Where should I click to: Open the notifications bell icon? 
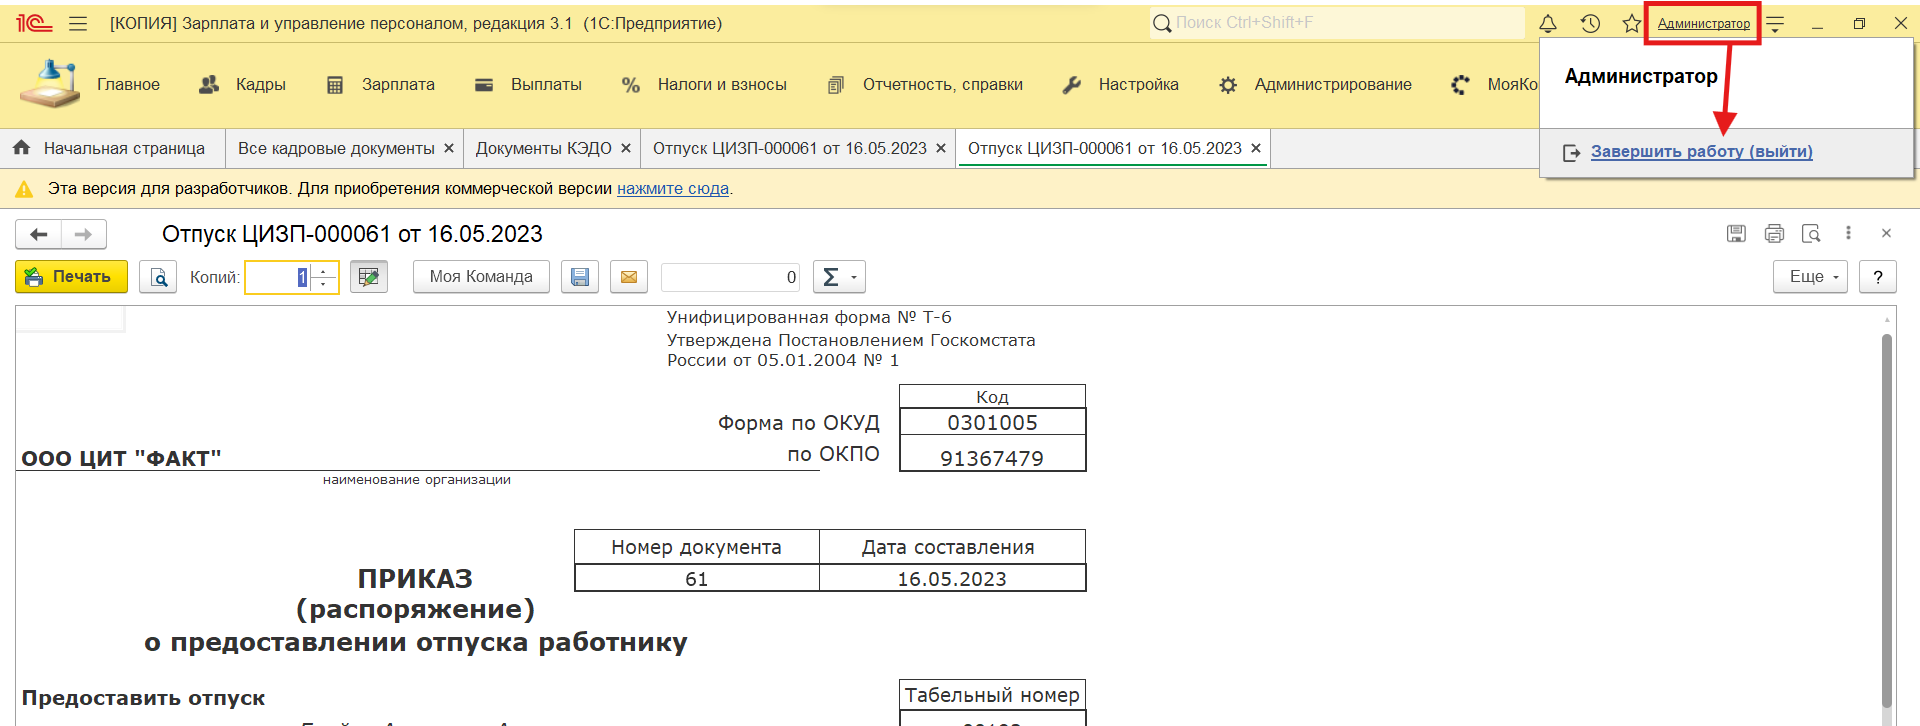1547,23
